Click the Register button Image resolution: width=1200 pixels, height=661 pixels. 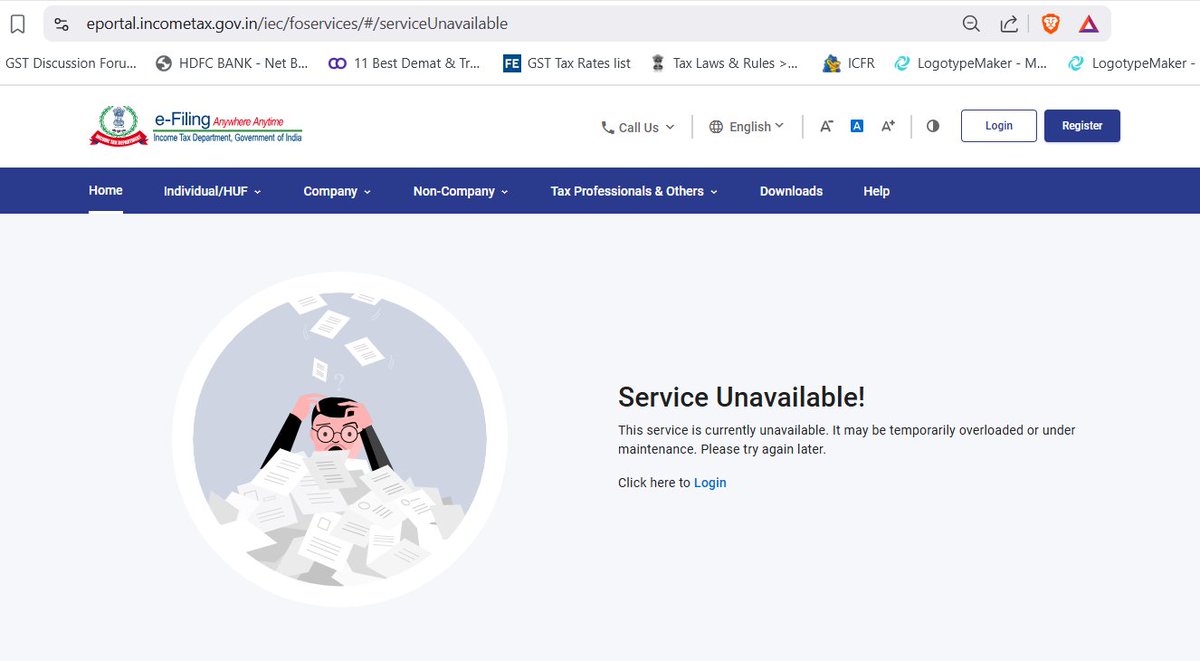(x=1082, y=126)
